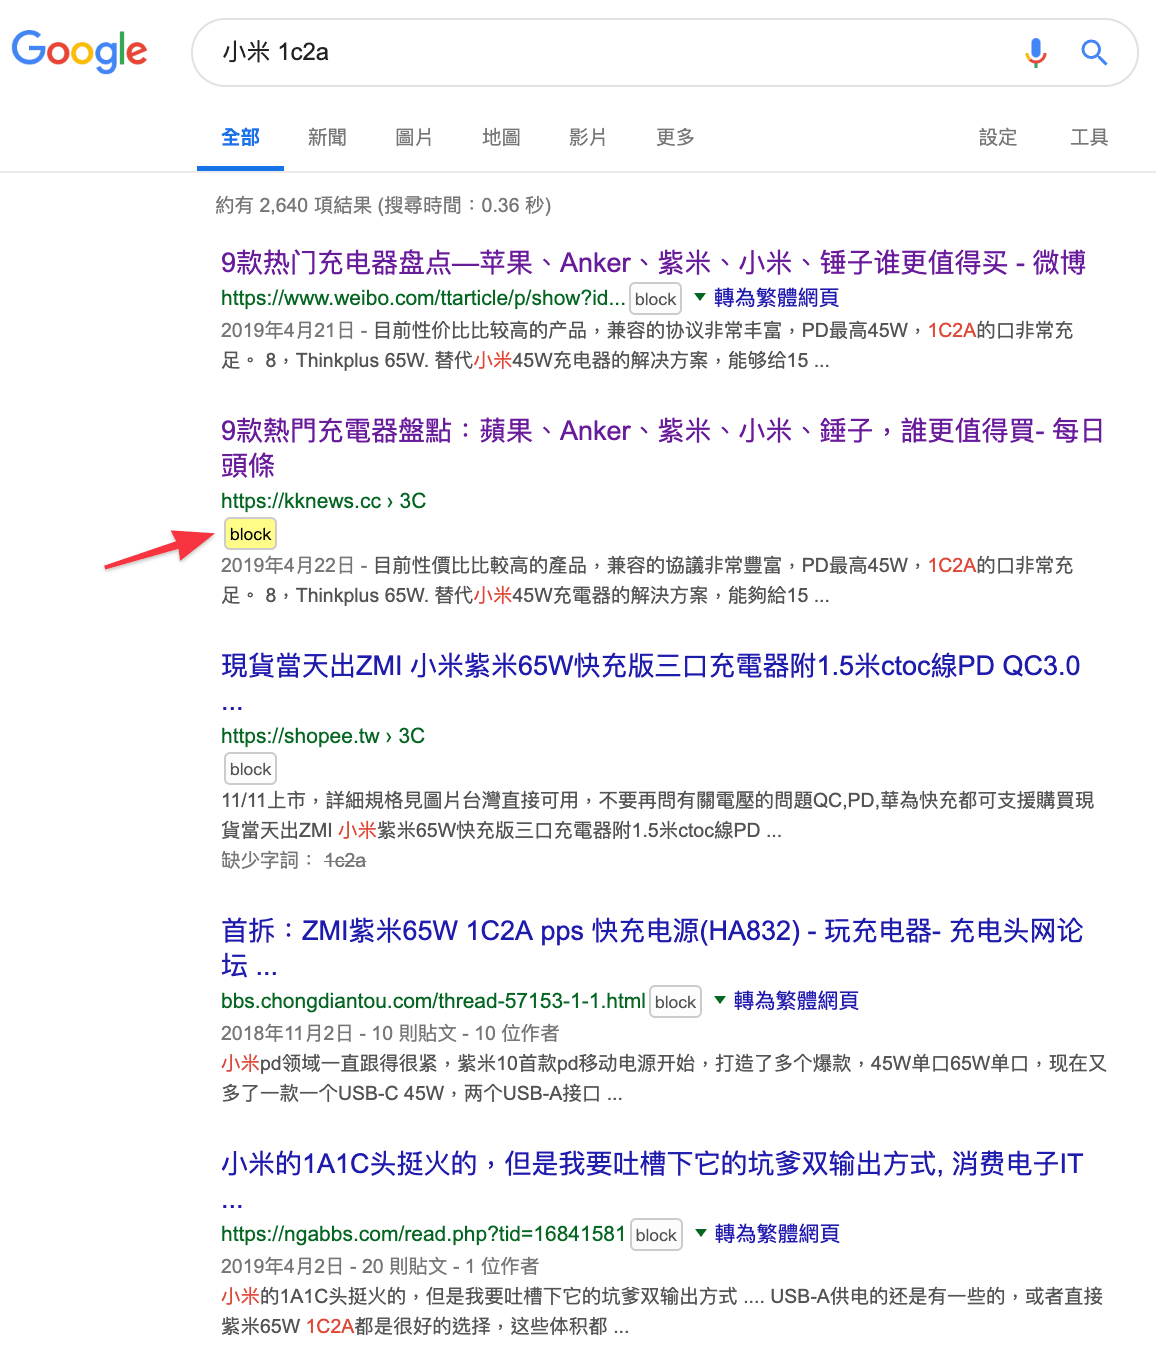1156x1363 pixels.
Task: Expand dropdown arrow beside weibo.com result URL
Action: (x=700, y=297)
